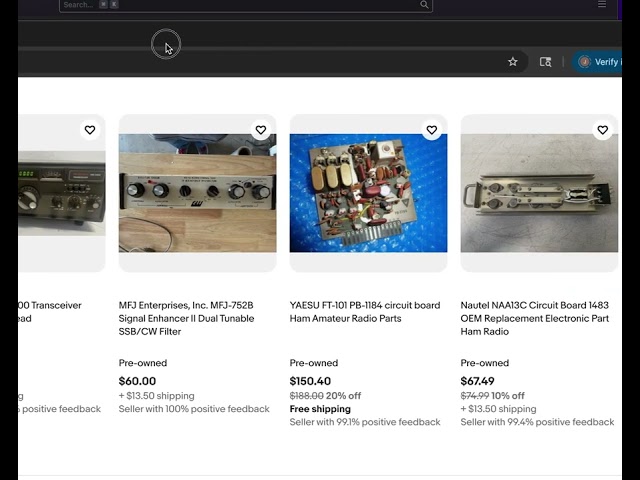Toggle watchlist heart on MFJ-752B listing
640x480 pixels.
[x=261, y=130]
